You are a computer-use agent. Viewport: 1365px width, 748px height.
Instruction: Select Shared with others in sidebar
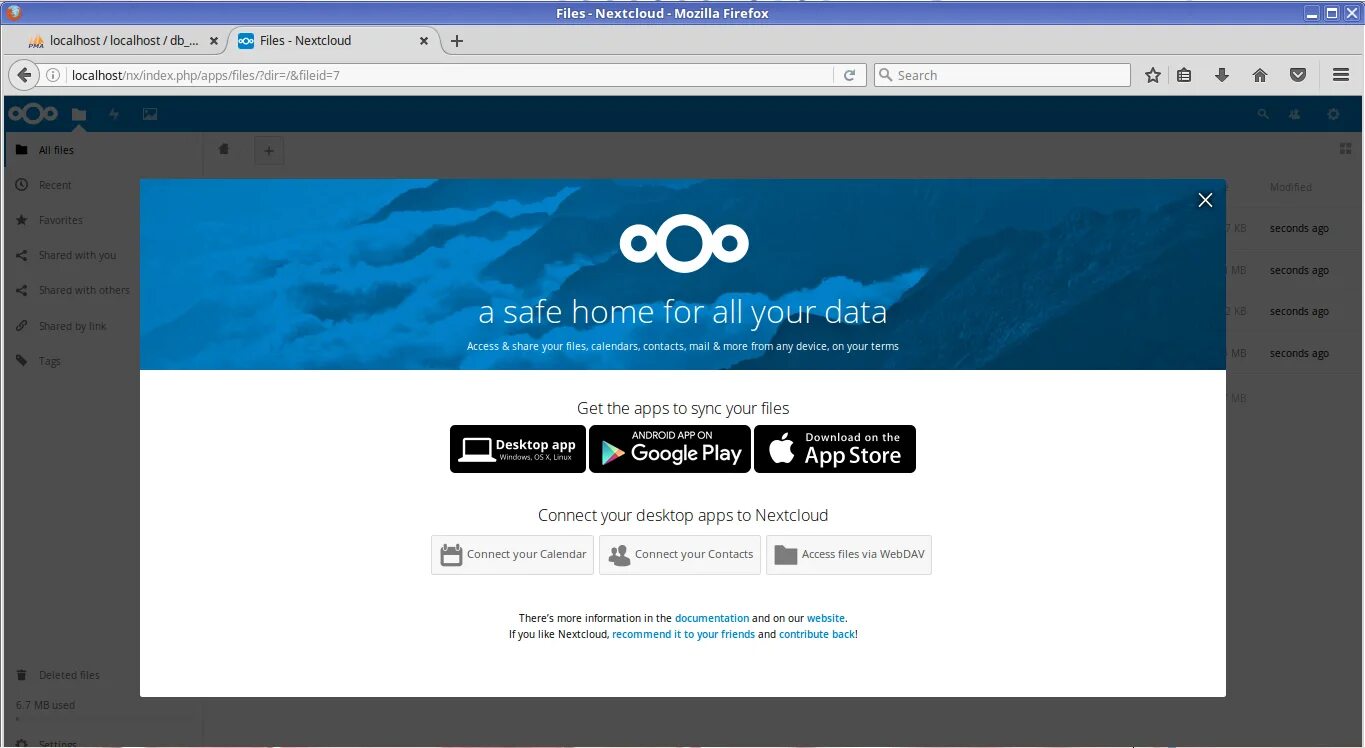(x=102, y=290)
